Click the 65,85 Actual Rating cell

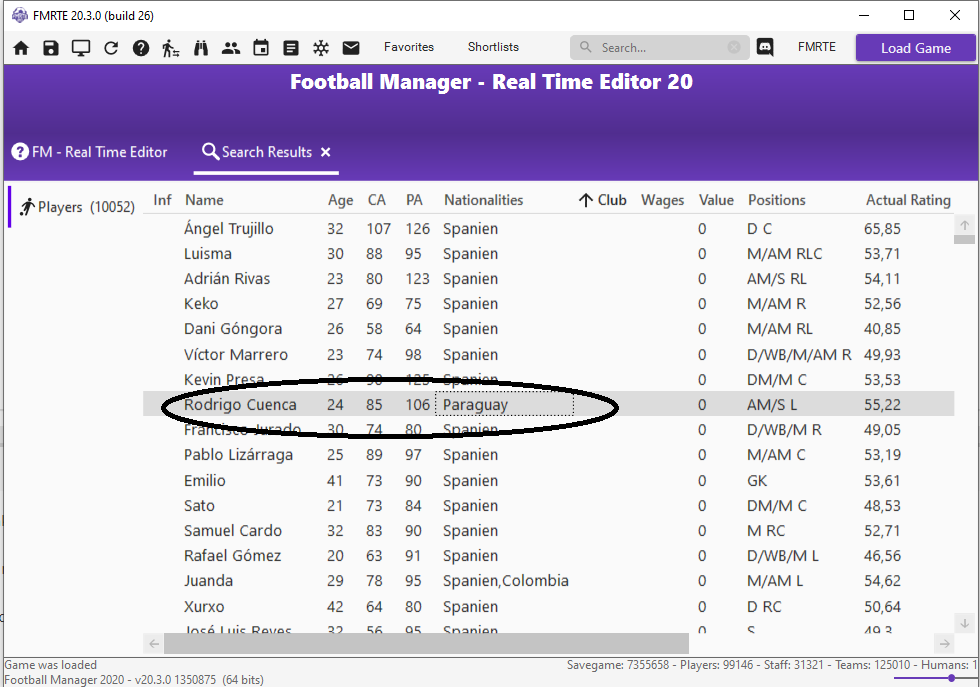tap(882, 229)
